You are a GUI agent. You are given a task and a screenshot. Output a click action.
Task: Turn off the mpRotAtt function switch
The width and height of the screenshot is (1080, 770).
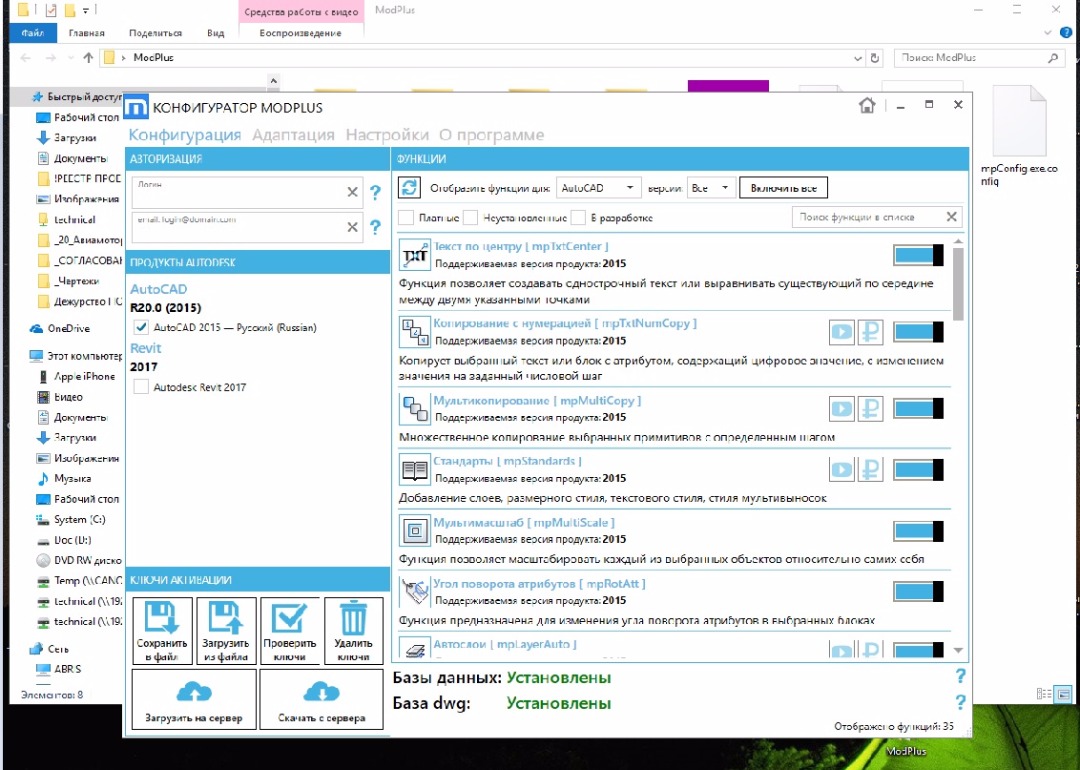tap(918, 592)
